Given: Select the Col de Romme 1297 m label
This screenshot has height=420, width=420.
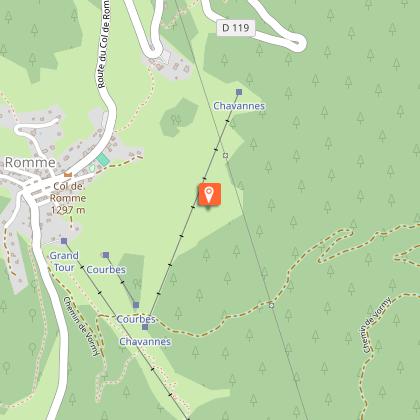Looking at the screenshot, I should [x=68, y=198].
